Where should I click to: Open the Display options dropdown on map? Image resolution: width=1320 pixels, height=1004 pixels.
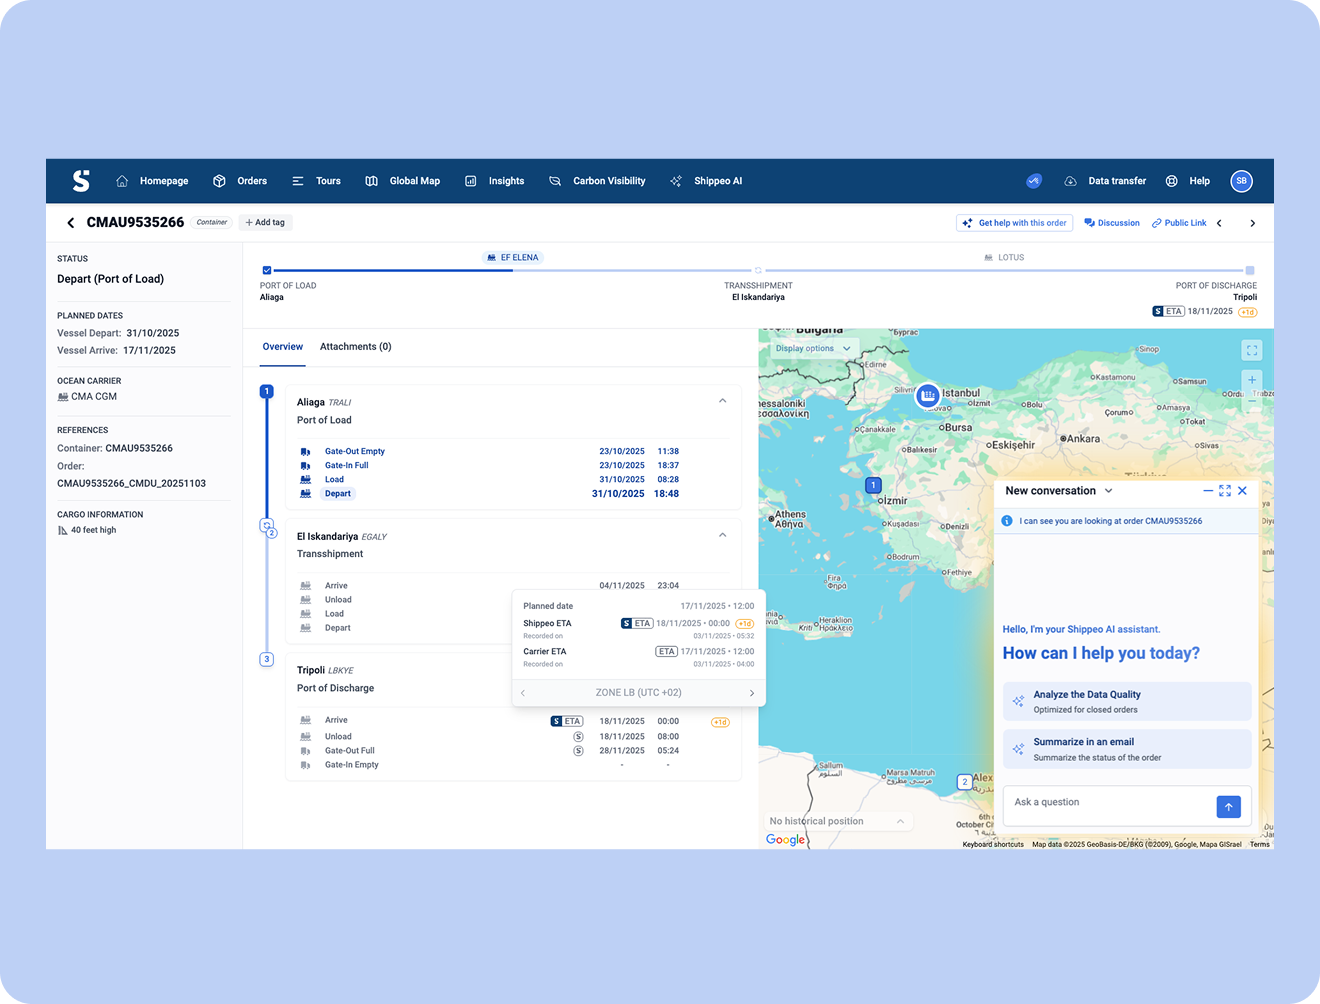point(814,348)
